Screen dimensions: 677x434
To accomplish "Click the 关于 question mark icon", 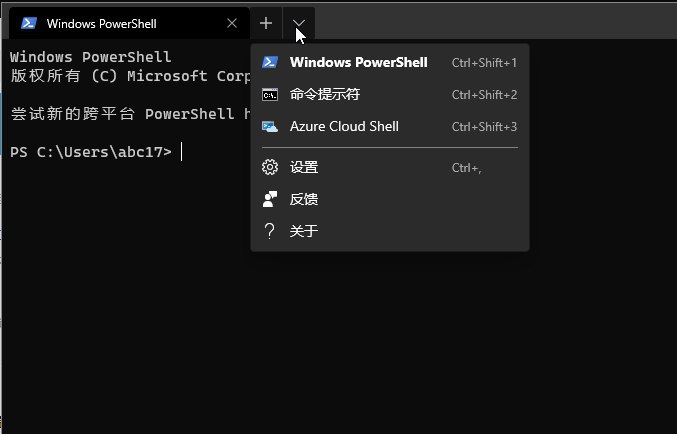I will tap(269, 231).
